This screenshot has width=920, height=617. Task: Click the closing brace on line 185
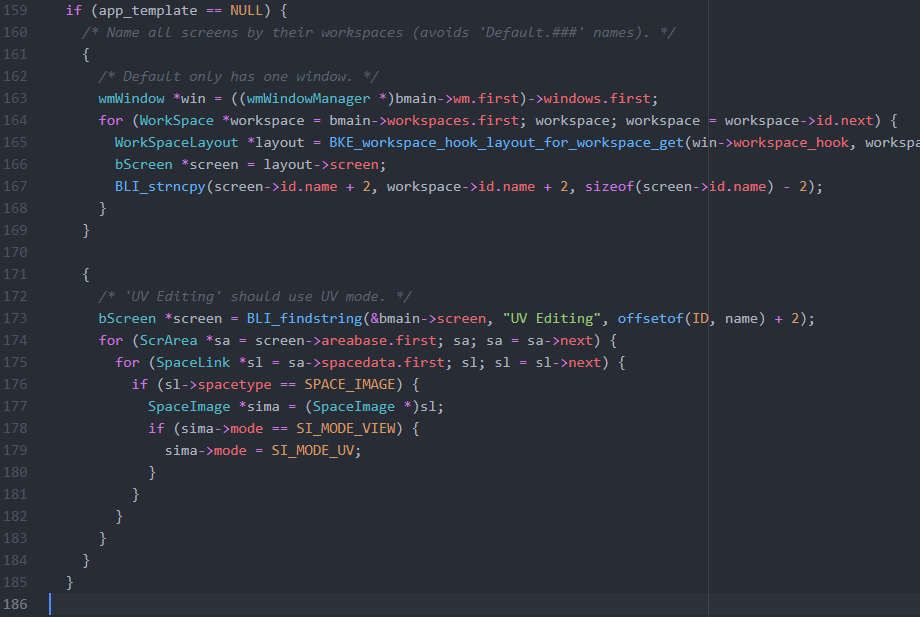point(70,582)
